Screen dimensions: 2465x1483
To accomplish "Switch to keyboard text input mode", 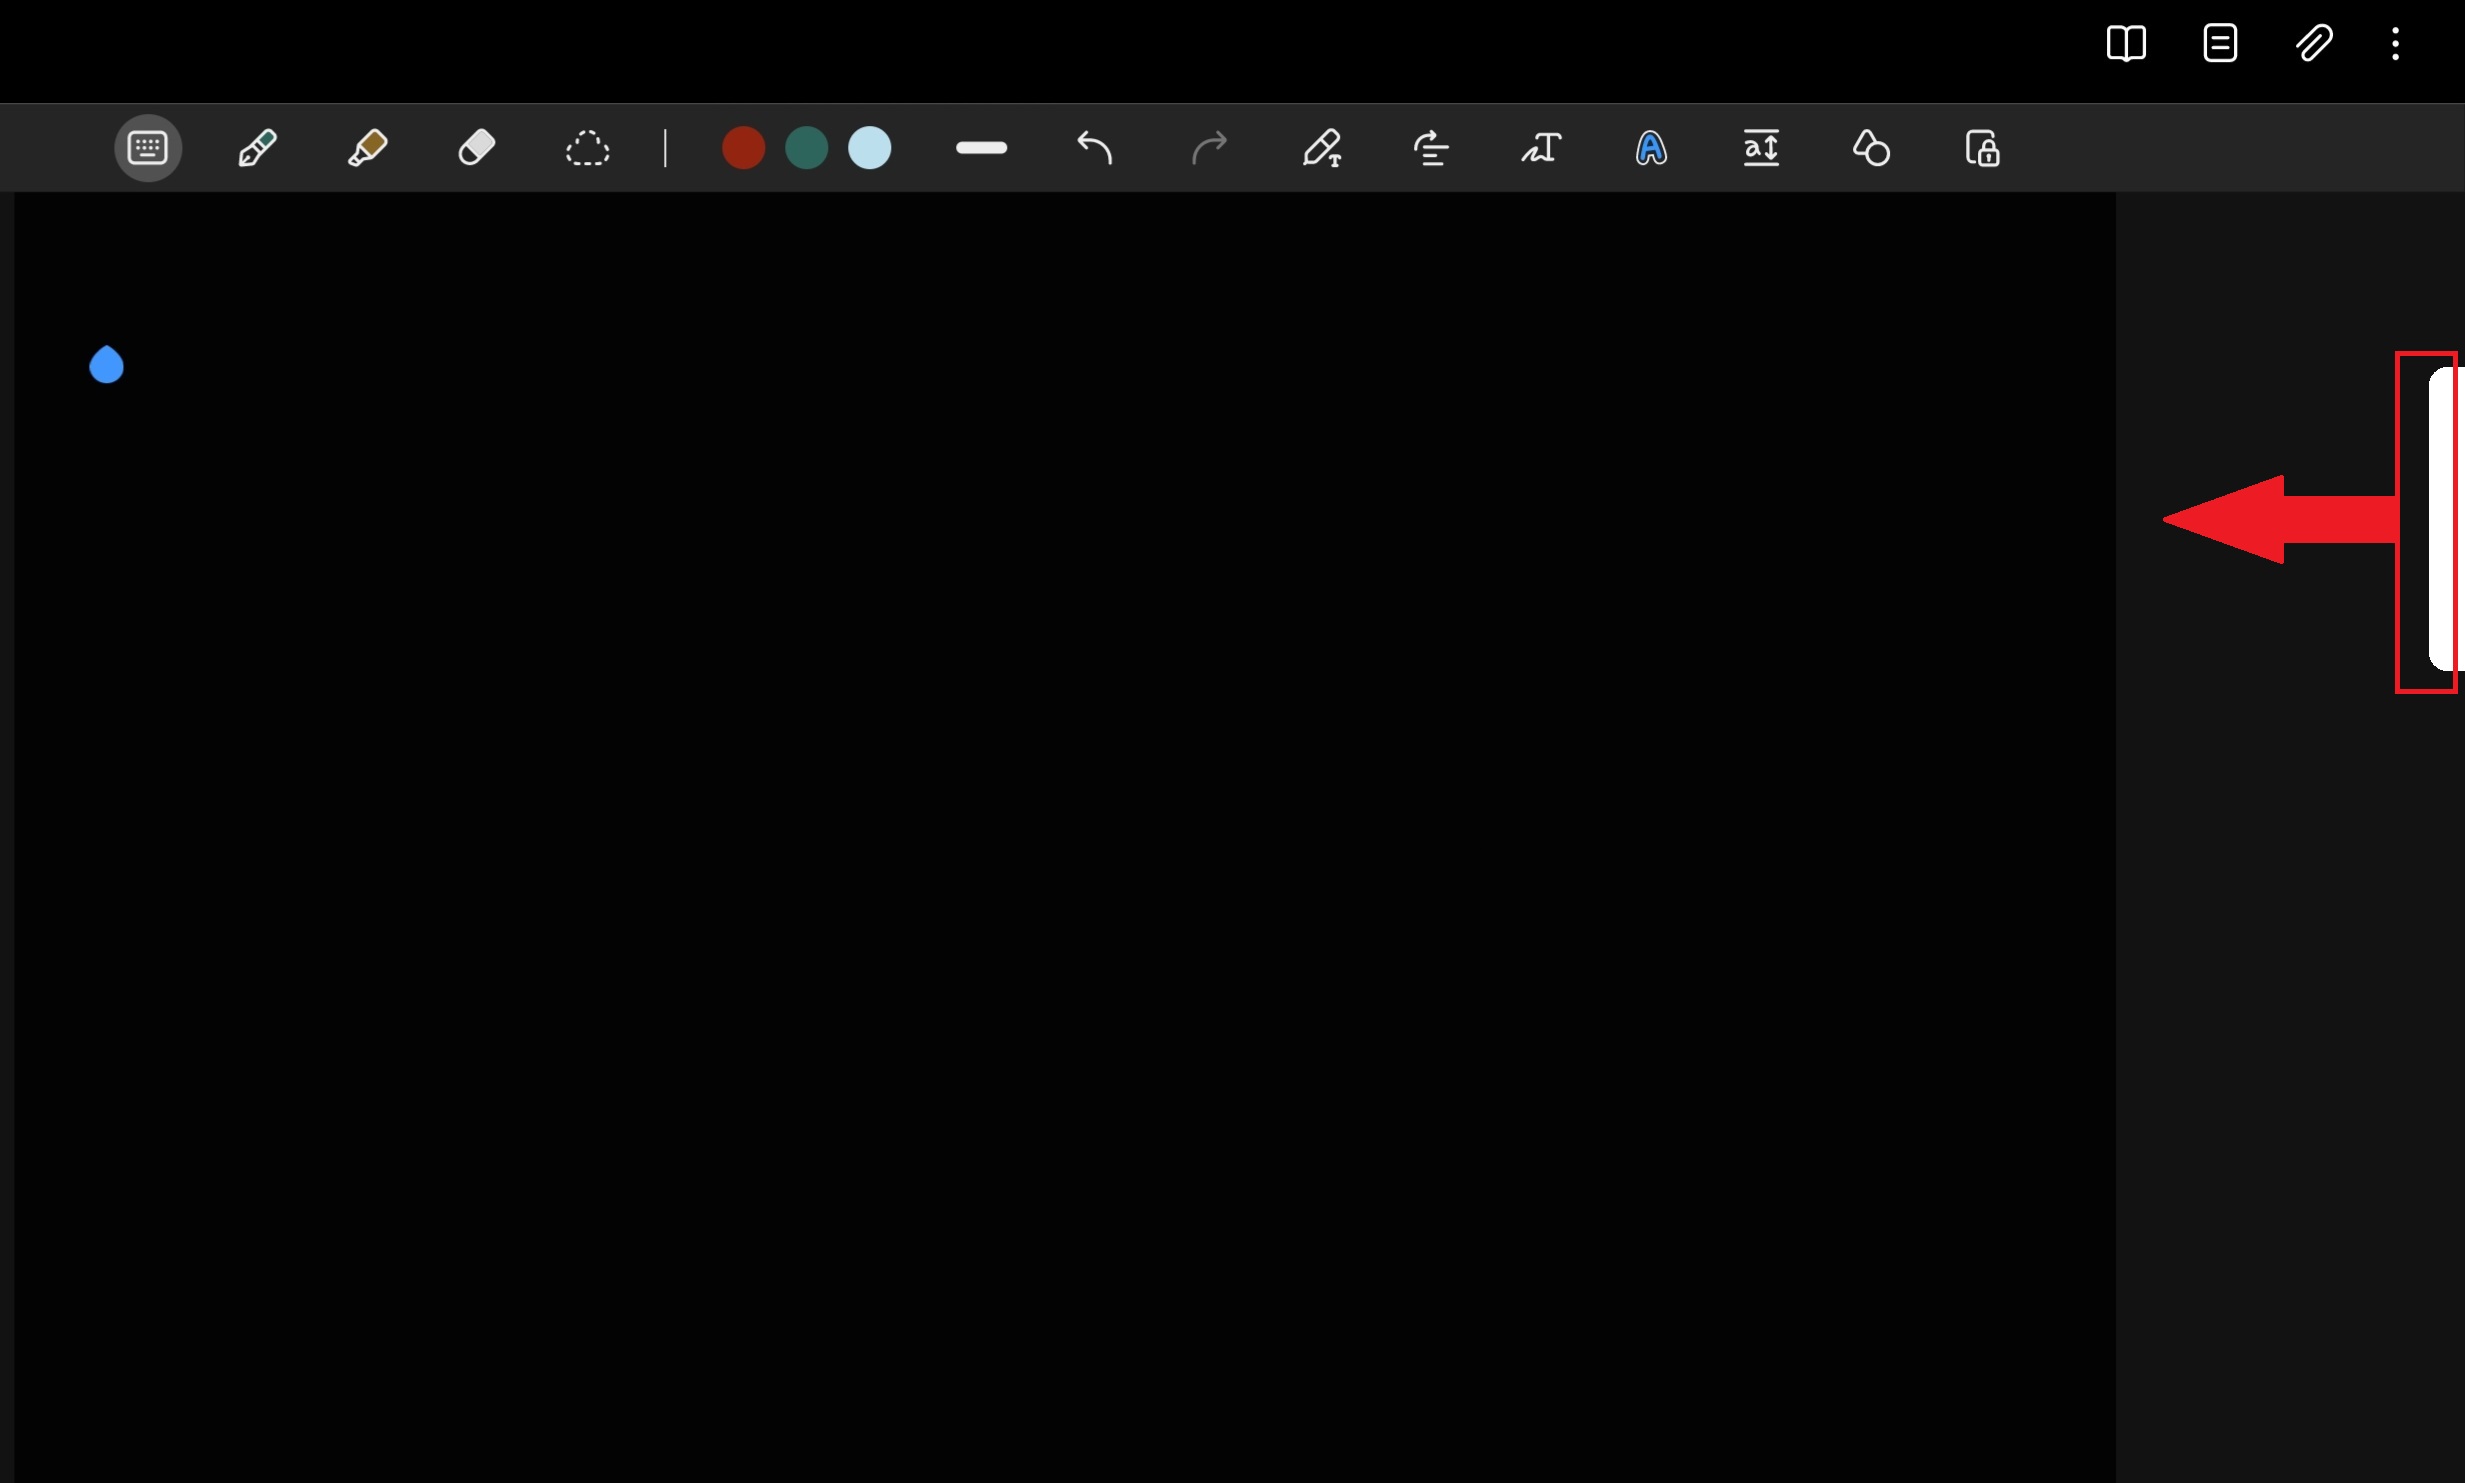I will [x=148, y=148].
